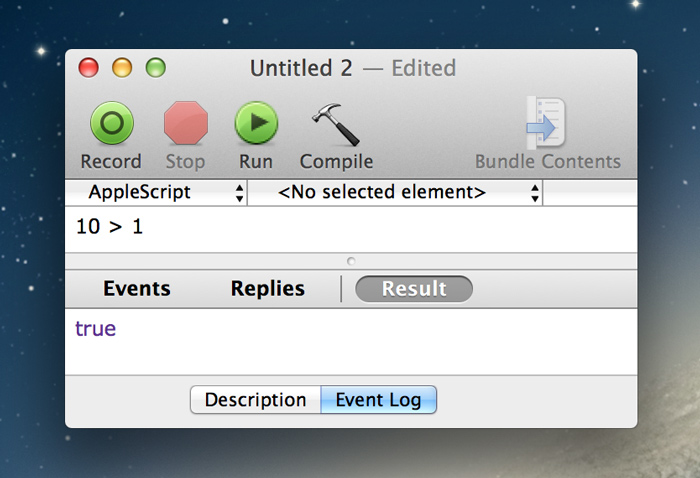Click the AppleScript dropdown stepper arrows
This screenshot has height=478, width=700.
coord(240,193)
